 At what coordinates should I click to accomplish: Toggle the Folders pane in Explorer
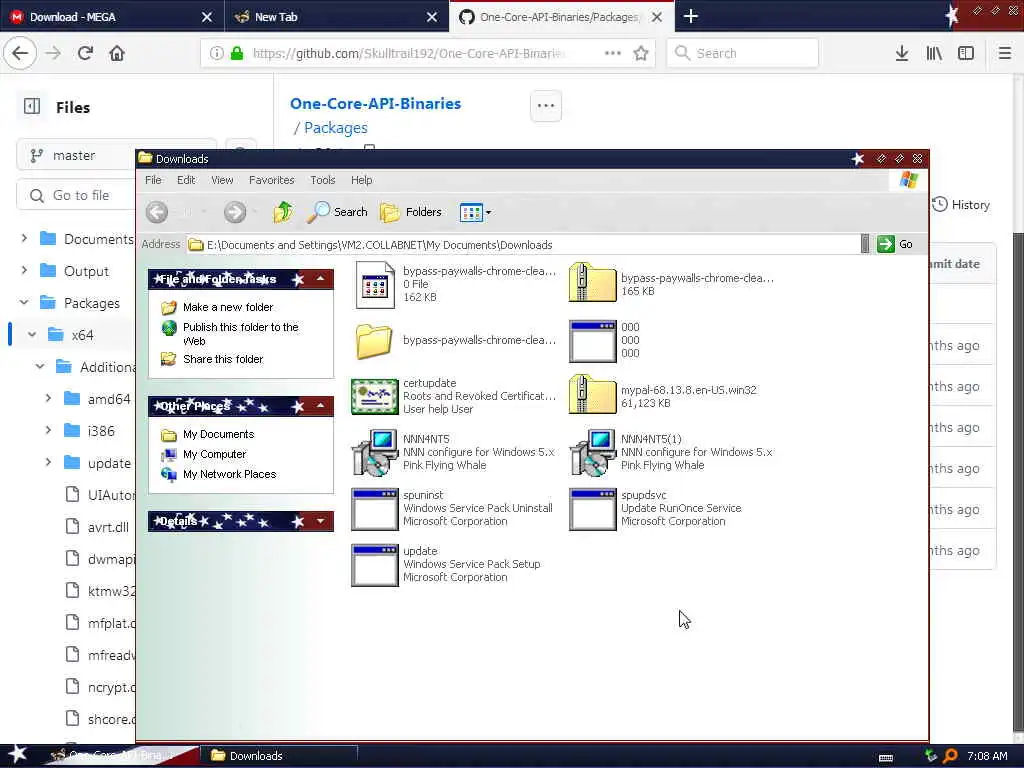[x=411, y=212]
